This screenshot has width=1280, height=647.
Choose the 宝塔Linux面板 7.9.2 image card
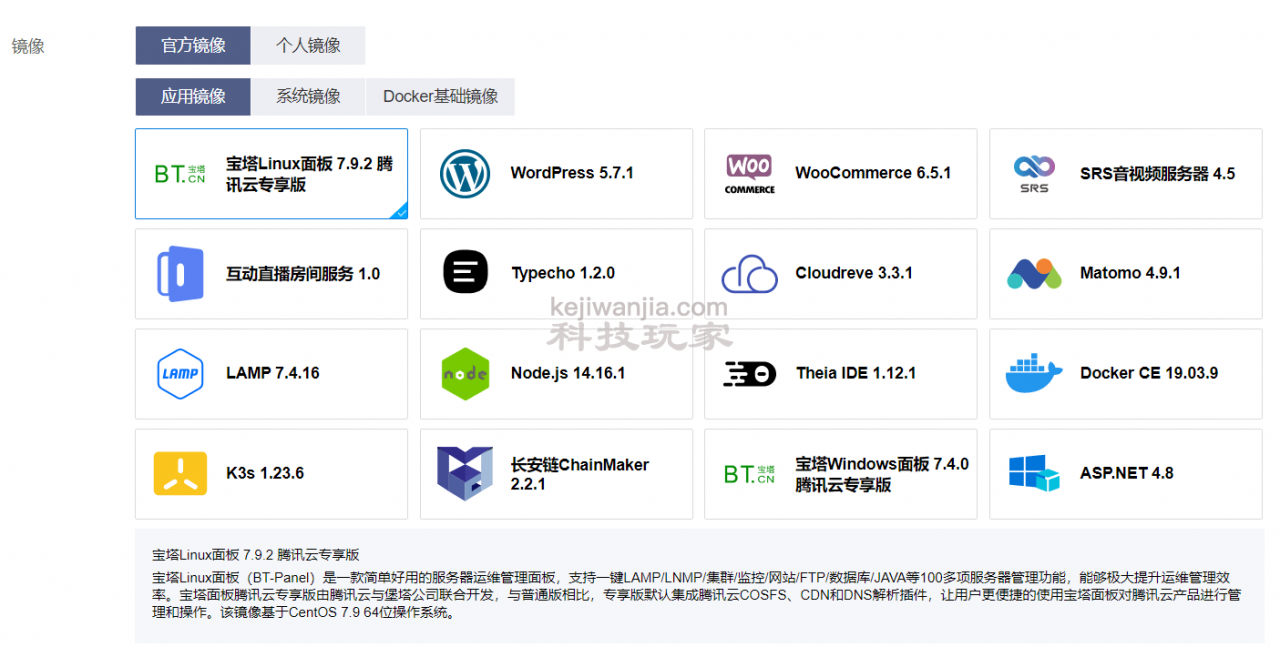click(271, 174)
